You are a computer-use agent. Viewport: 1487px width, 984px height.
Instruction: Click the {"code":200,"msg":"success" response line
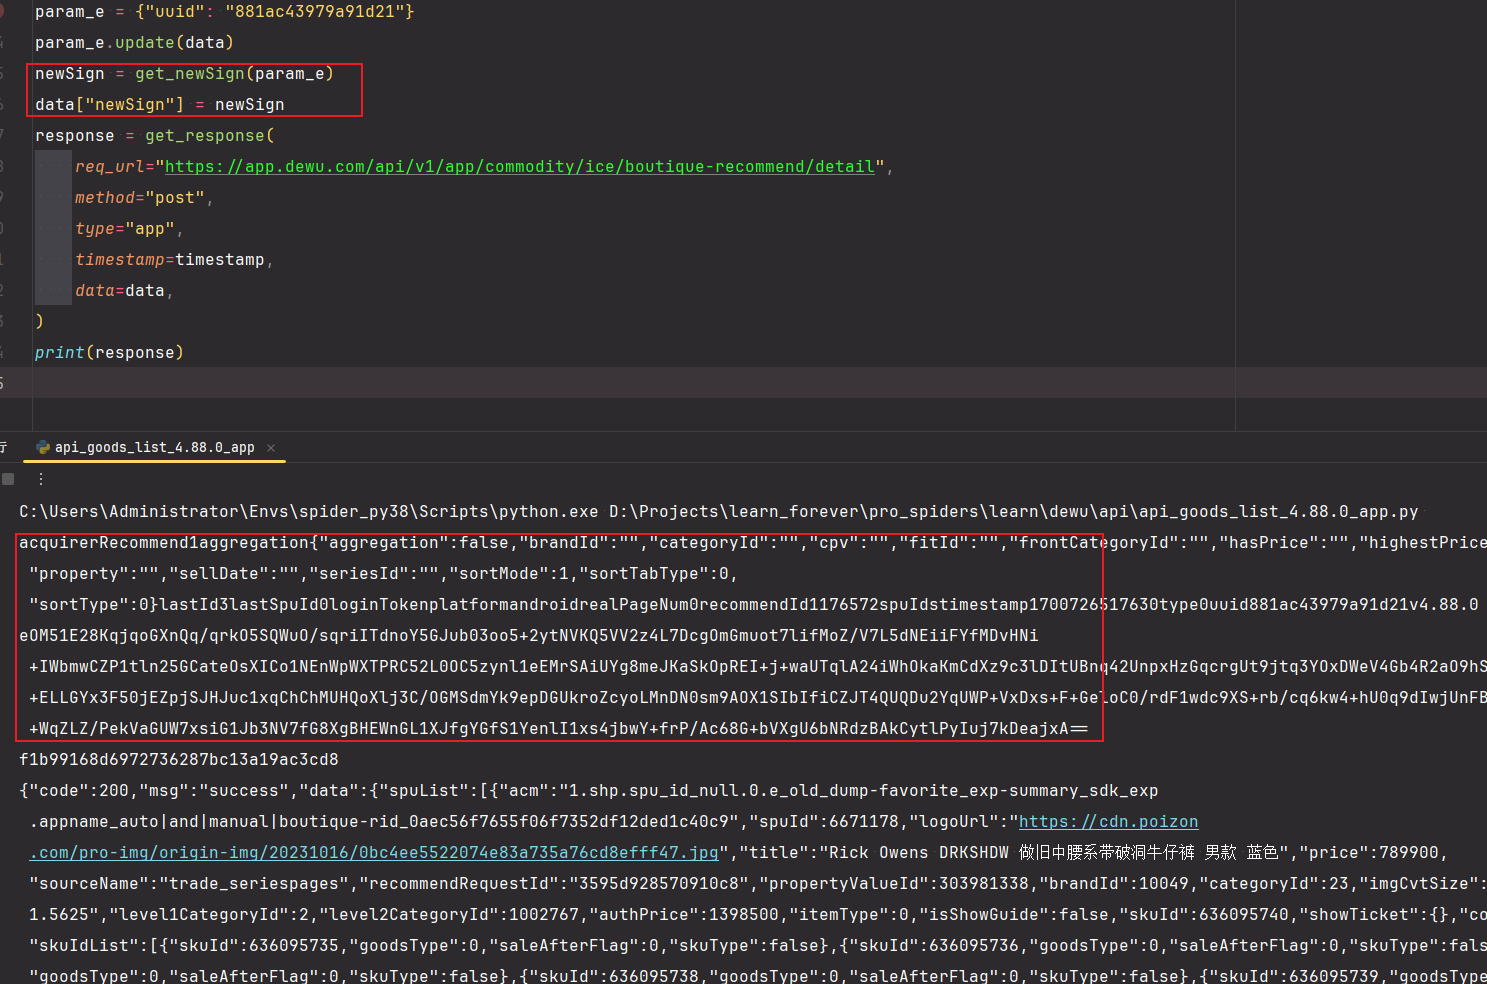tap(589, 791)
